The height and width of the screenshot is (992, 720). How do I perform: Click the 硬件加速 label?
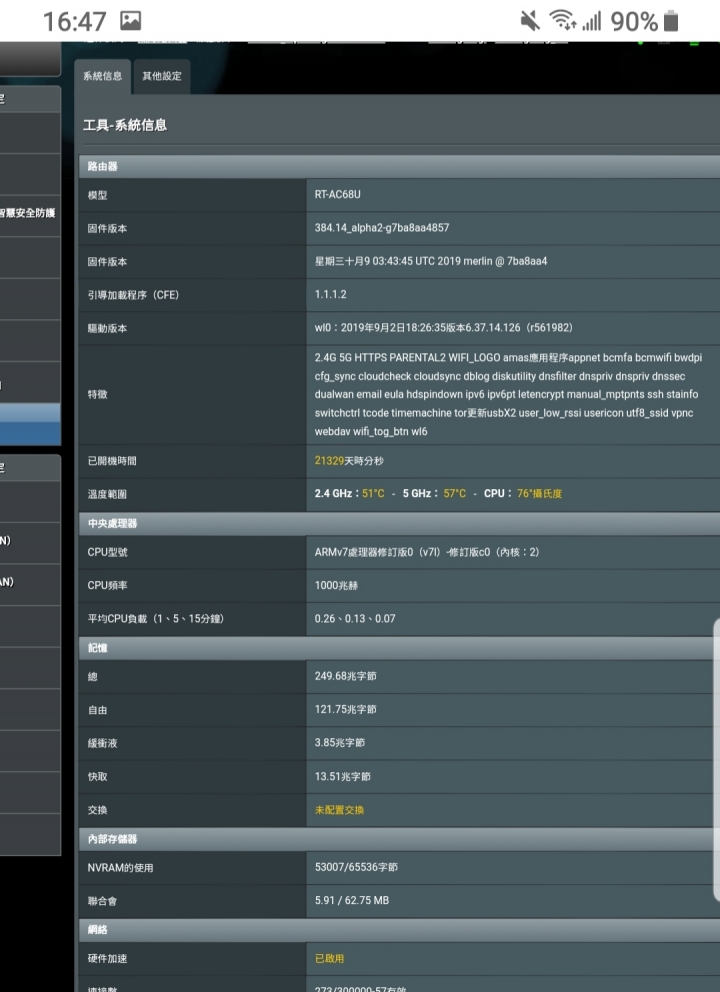108,958
